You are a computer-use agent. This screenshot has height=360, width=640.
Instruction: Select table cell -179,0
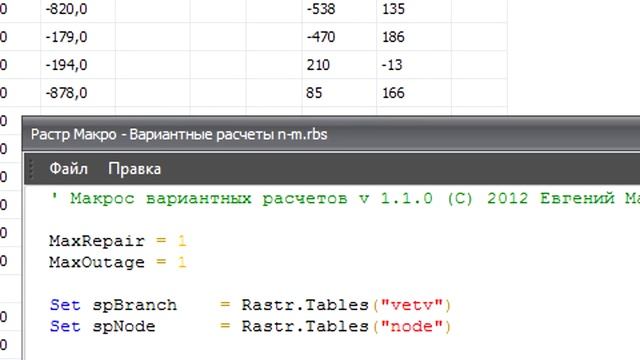(x=78, y=37)
